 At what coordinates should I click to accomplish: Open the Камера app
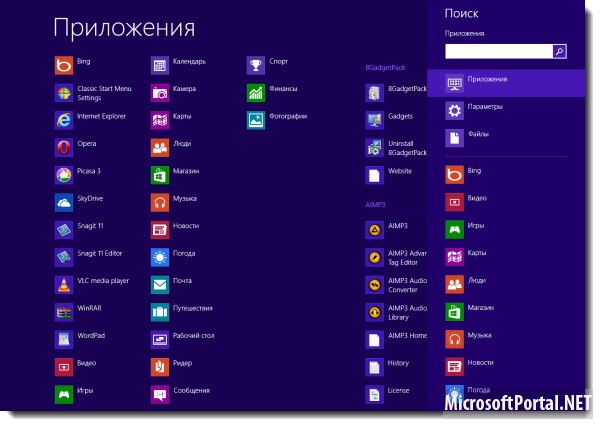(x=173, y=93)
